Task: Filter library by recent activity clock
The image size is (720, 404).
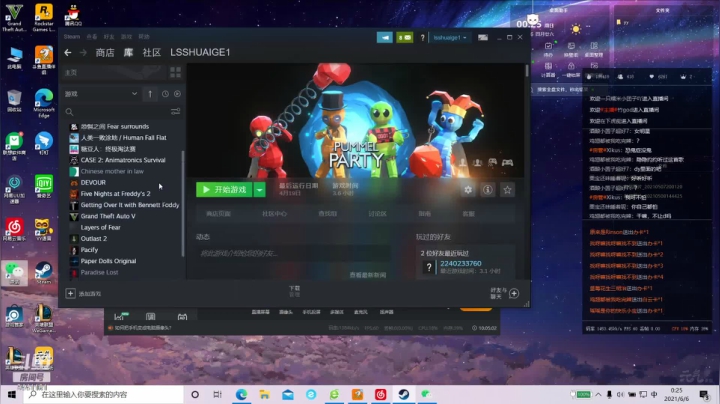Action: (165, 94)
